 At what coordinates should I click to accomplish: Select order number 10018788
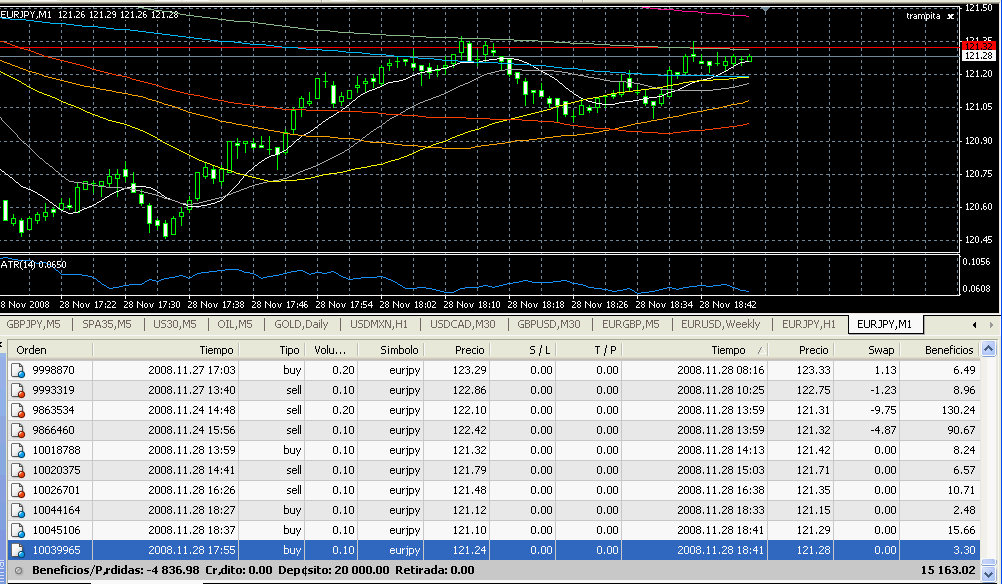[x=57, y=450]
